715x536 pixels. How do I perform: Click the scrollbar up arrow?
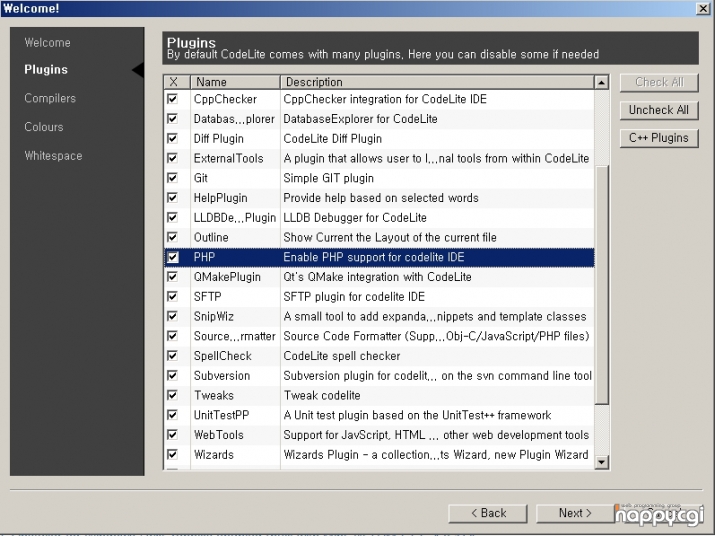coord(601,83)
